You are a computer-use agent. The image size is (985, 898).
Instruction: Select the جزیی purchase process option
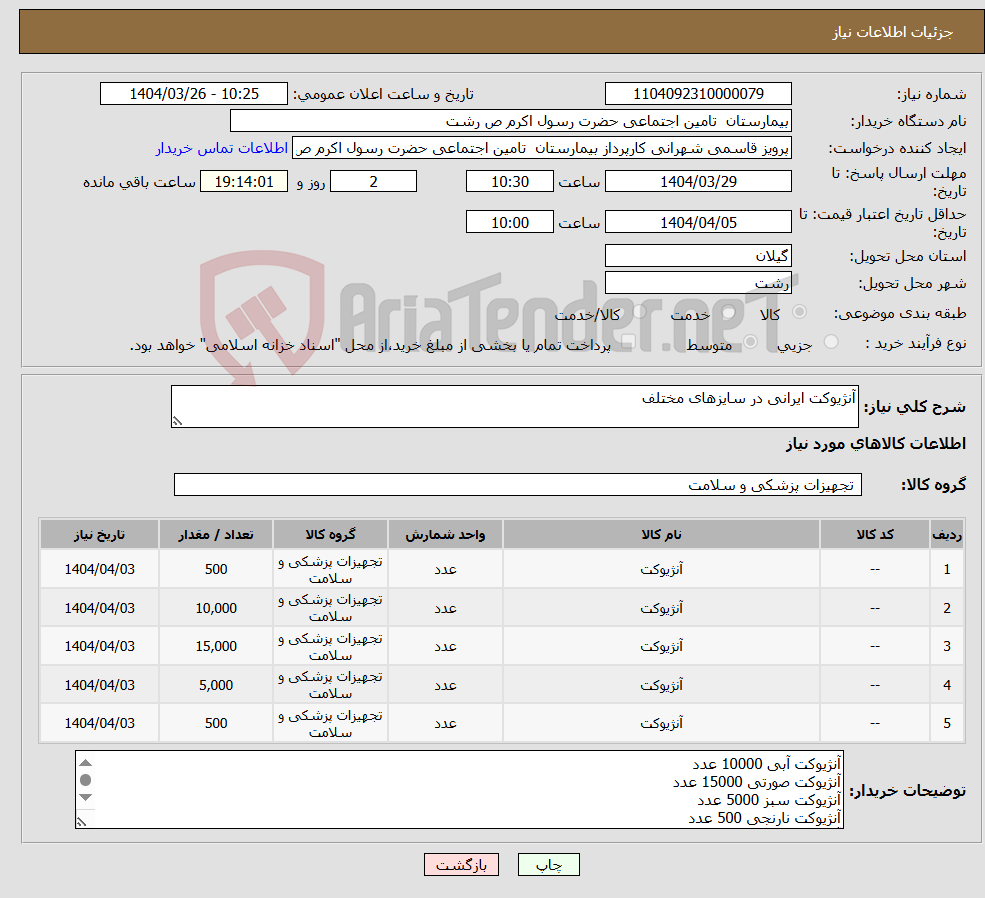(x=831, y=341)
